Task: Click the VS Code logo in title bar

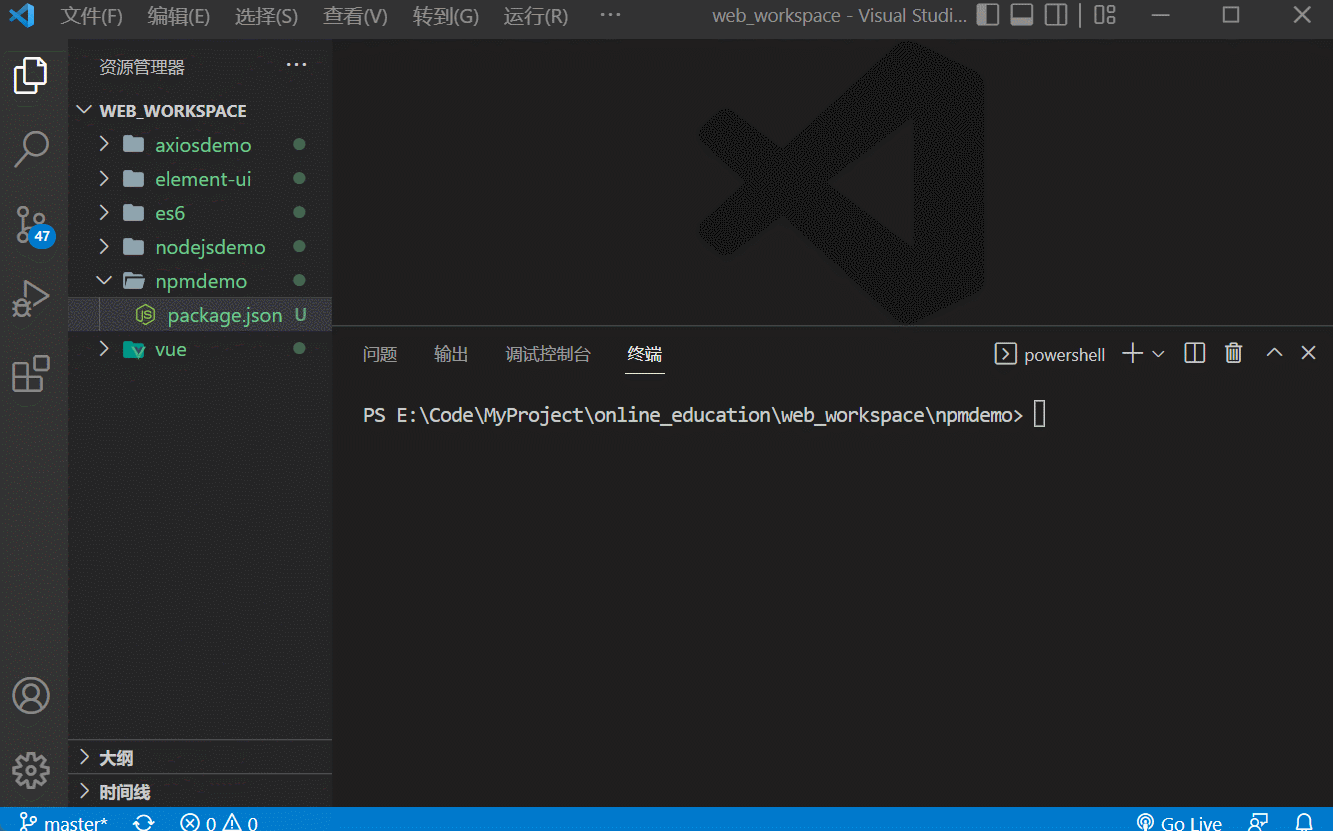Action: pyautogui.click(x=22, y=16)
